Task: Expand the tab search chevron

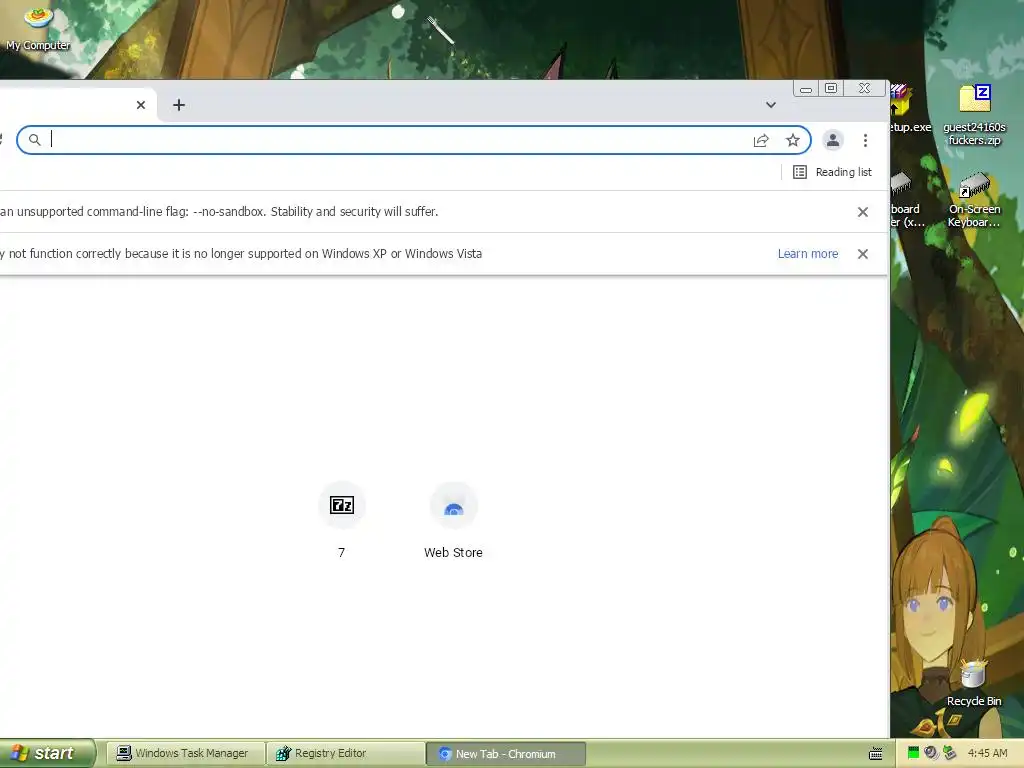Action: tap(771, 104)
